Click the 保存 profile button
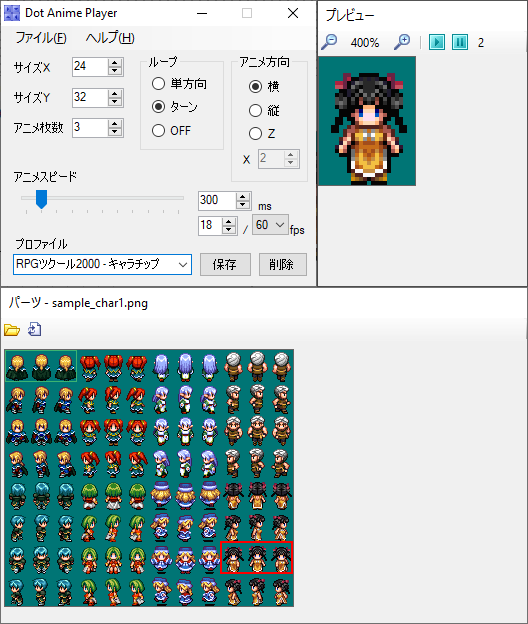 [x=225, y=264]
